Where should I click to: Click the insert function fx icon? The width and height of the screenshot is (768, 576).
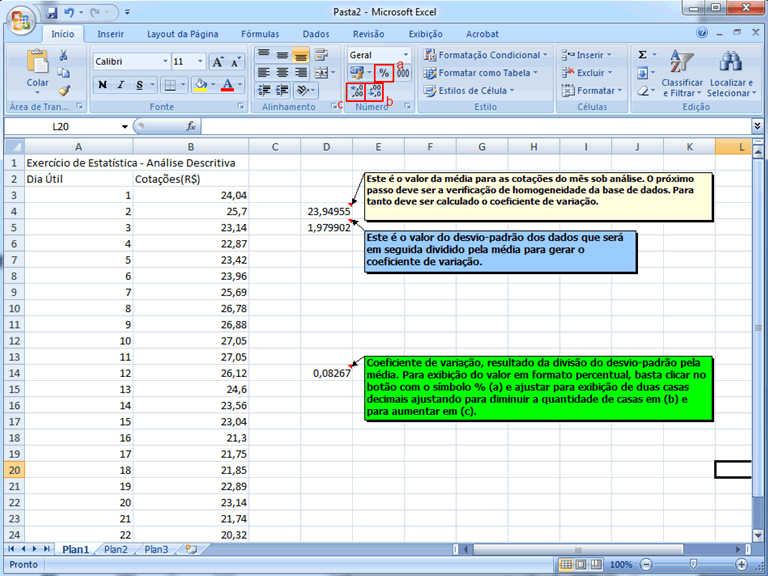(191, 127)
